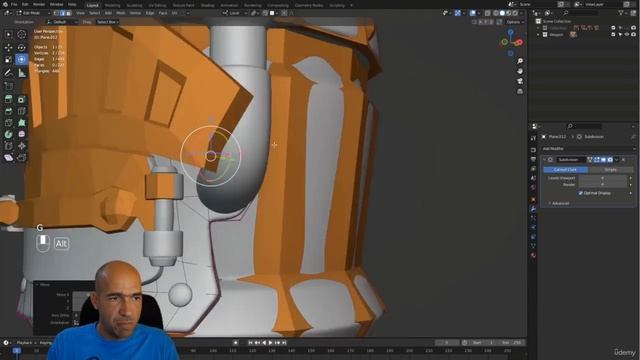Open the Add Modifier dropdown

(x=588, y=149)
